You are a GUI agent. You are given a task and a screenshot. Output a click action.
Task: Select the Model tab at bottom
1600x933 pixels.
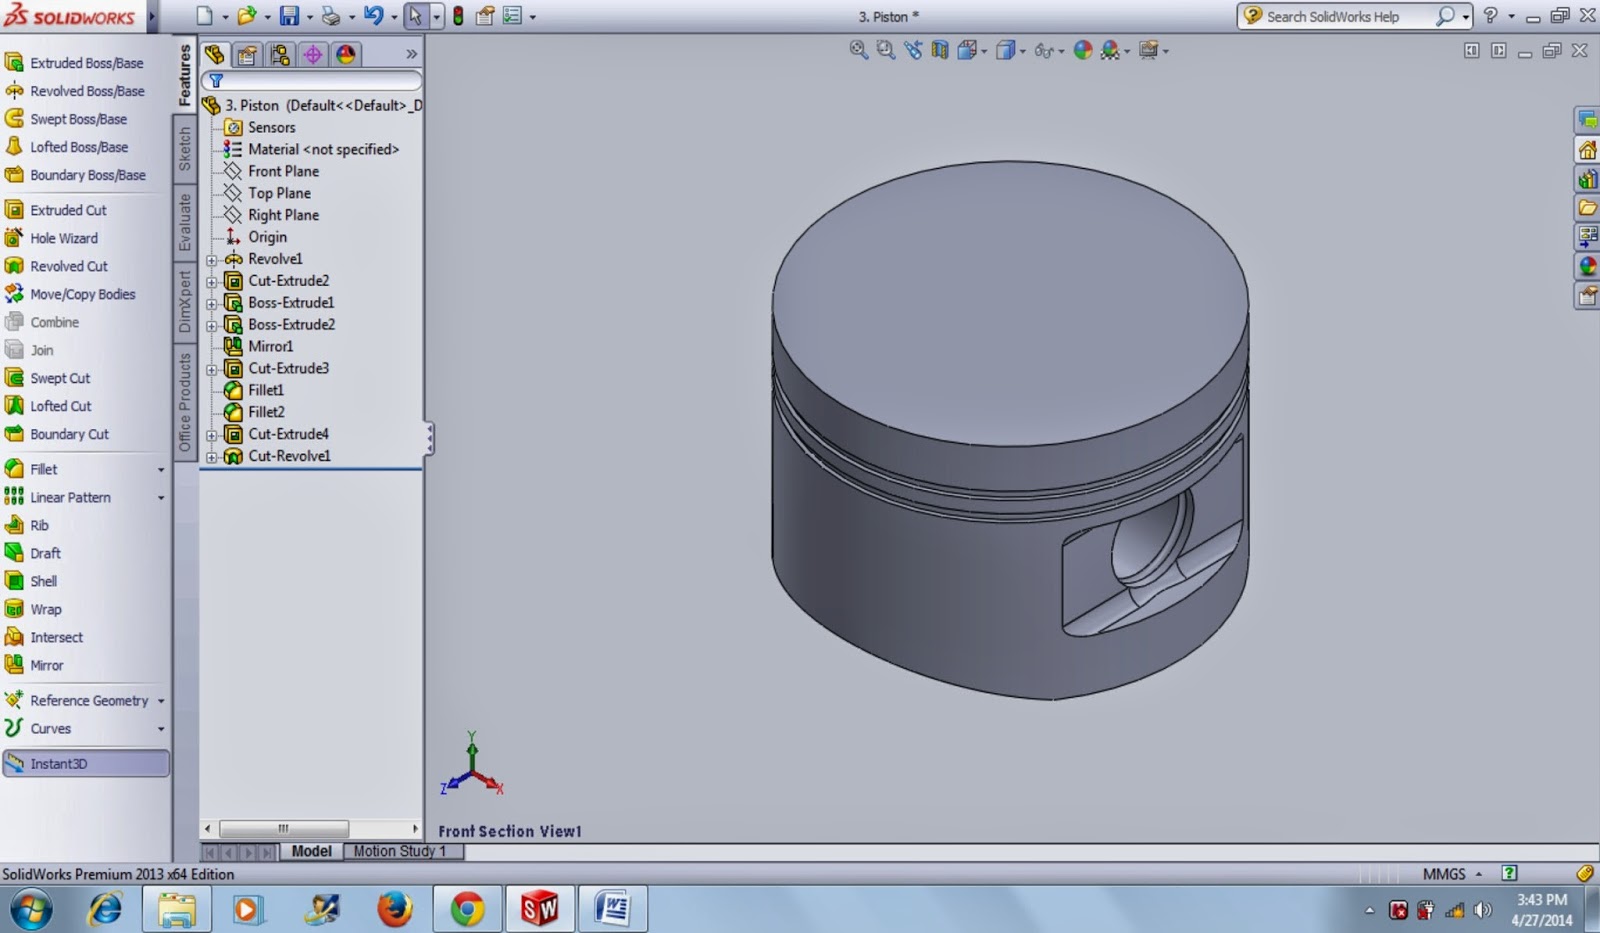[311, 851]
